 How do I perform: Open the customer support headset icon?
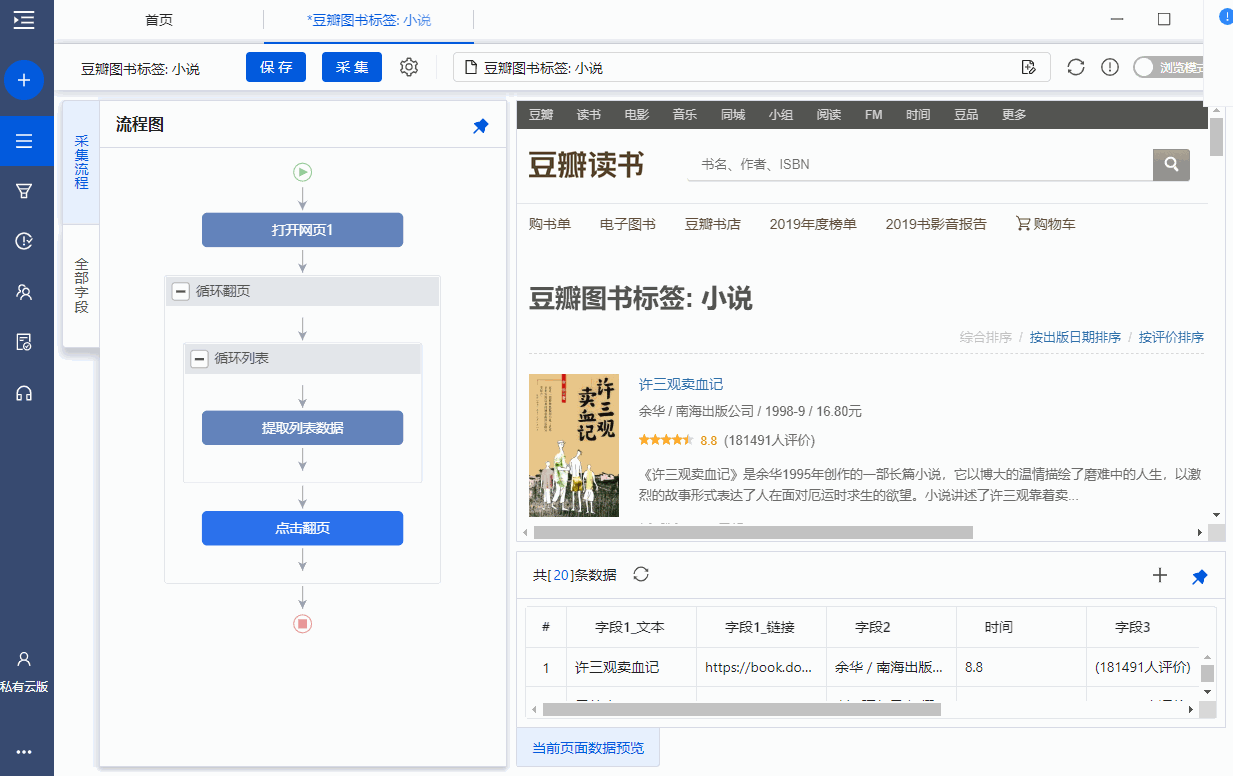pyautogui.click(x=24, y=393)
